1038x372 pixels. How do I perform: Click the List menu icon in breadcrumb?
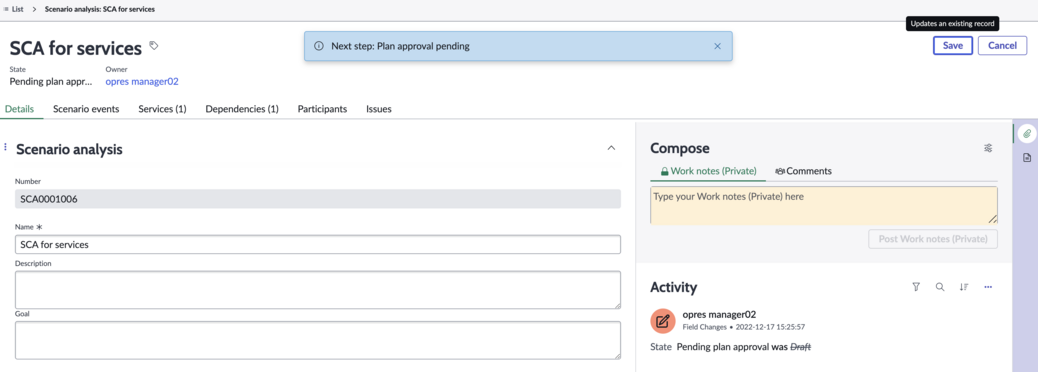pyautogui.click(x=6, y=10)
